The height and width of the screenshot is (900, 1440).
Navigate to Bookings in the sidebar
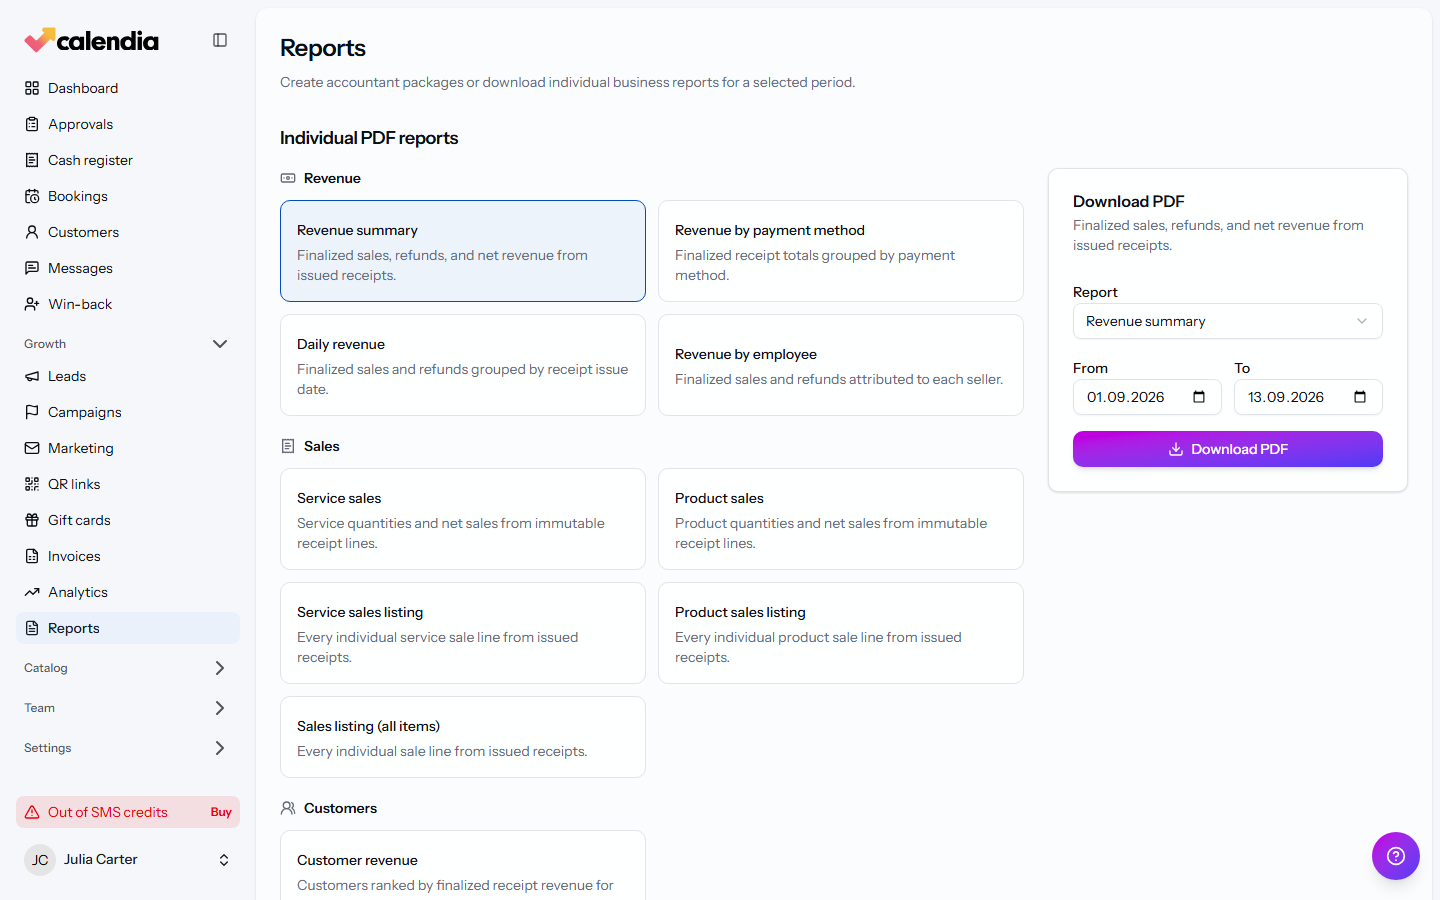128,196
